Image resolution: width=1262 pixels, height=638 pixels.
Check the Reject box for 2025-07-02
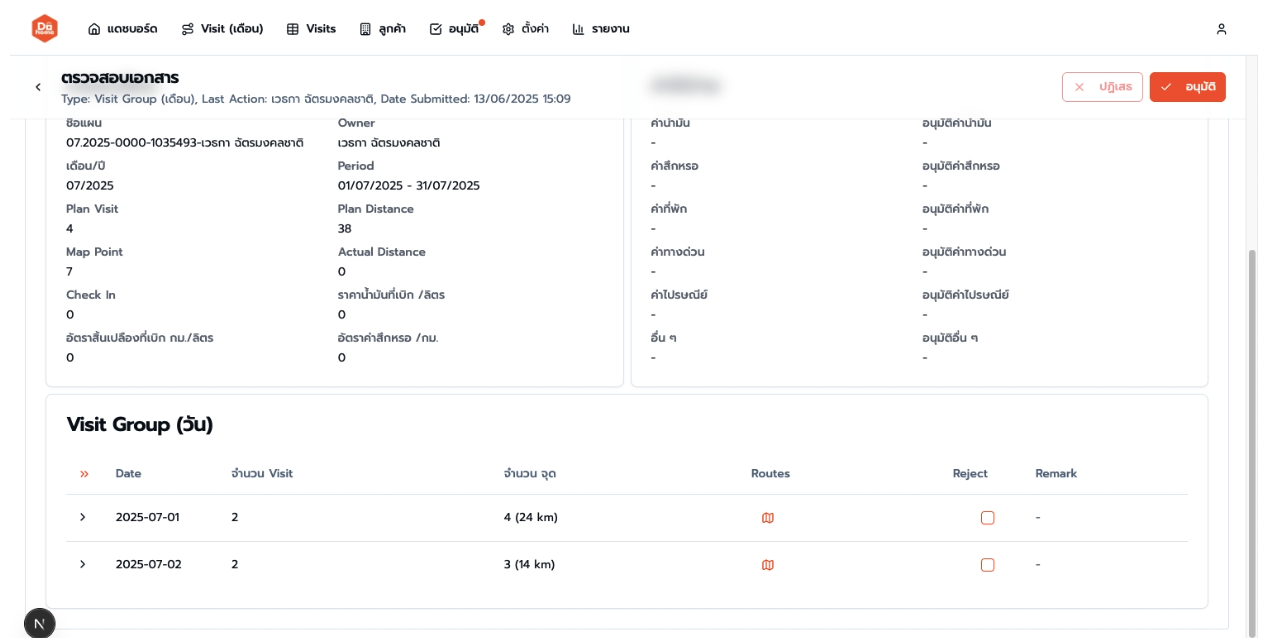click(987, 564)
